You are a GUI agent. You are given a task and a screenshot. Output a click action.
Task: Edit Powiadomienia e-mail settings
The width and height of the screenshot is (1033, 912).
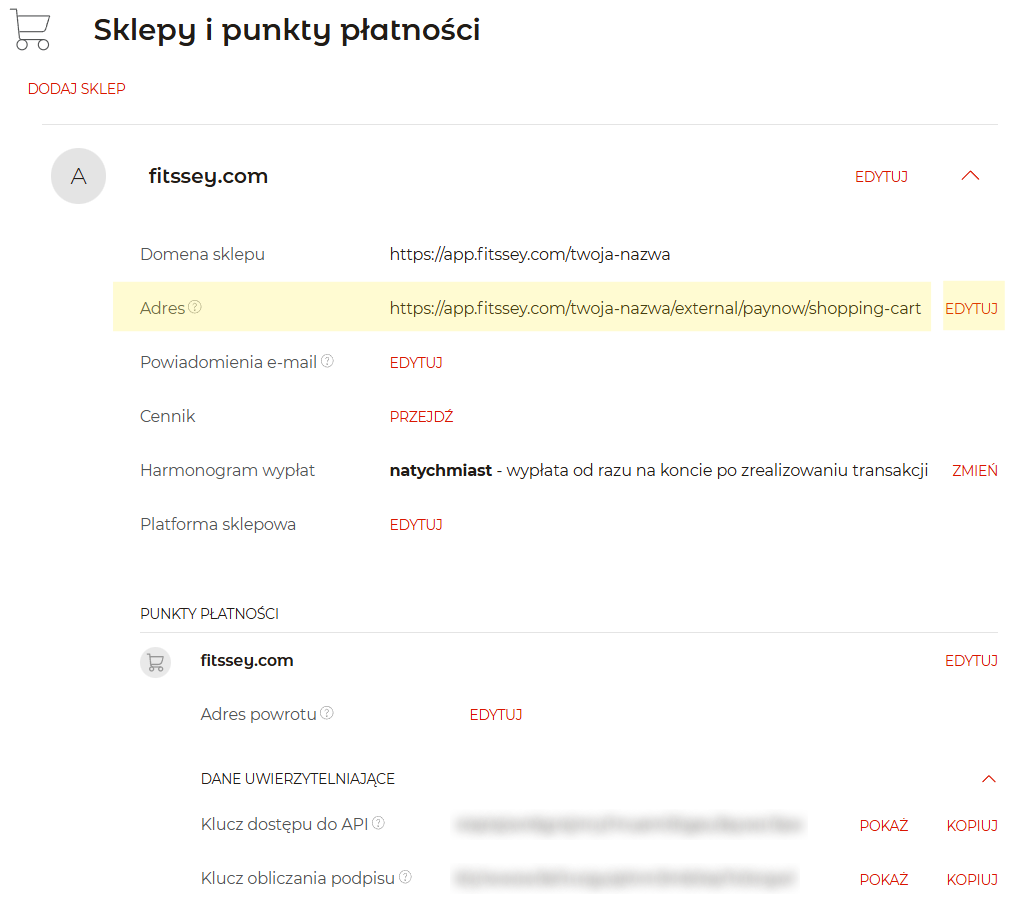(416, 363)
